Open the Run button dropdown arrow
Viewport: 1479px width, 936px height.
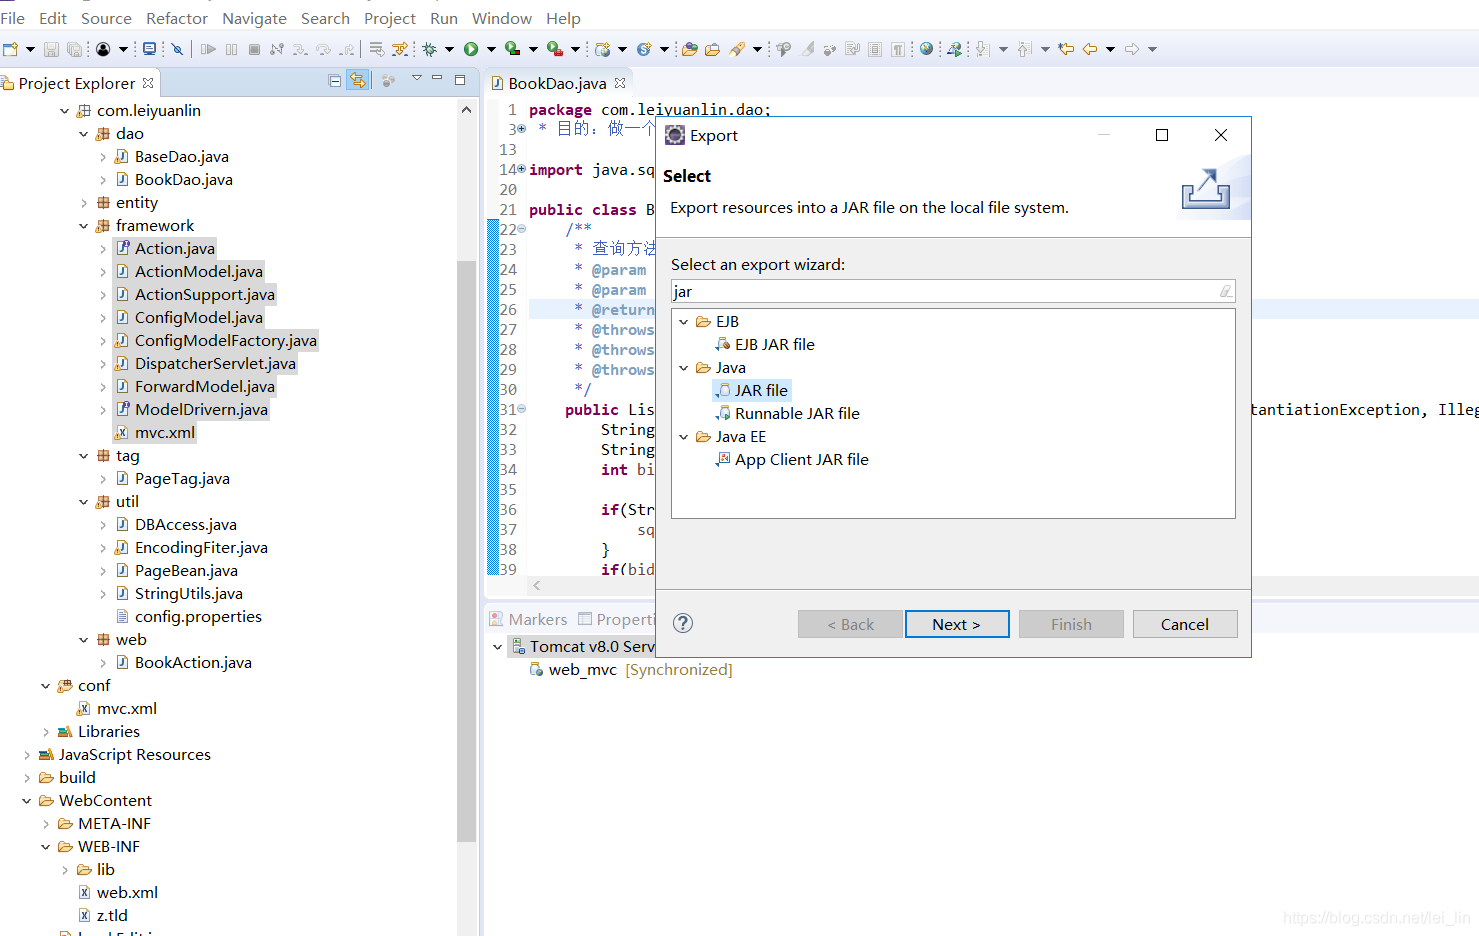[490, 49]
